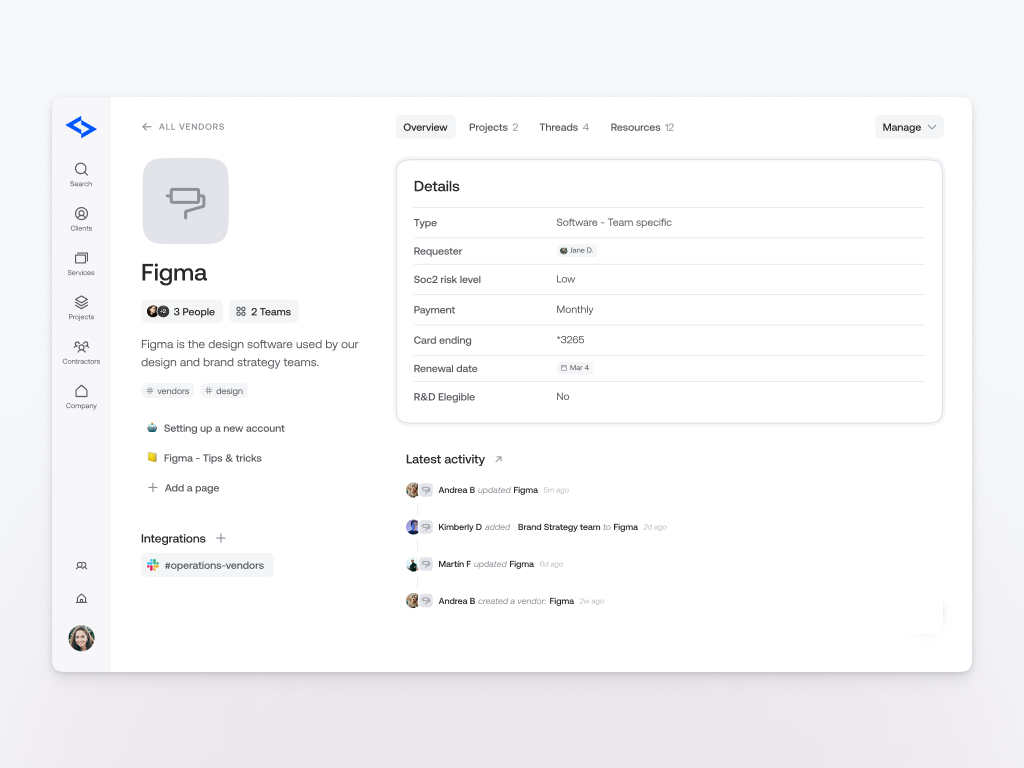The height and width of the screenshot is (768, 1024).
Task: Click the Mar 4 renewal date chip
Action: (x=575, y=368)
